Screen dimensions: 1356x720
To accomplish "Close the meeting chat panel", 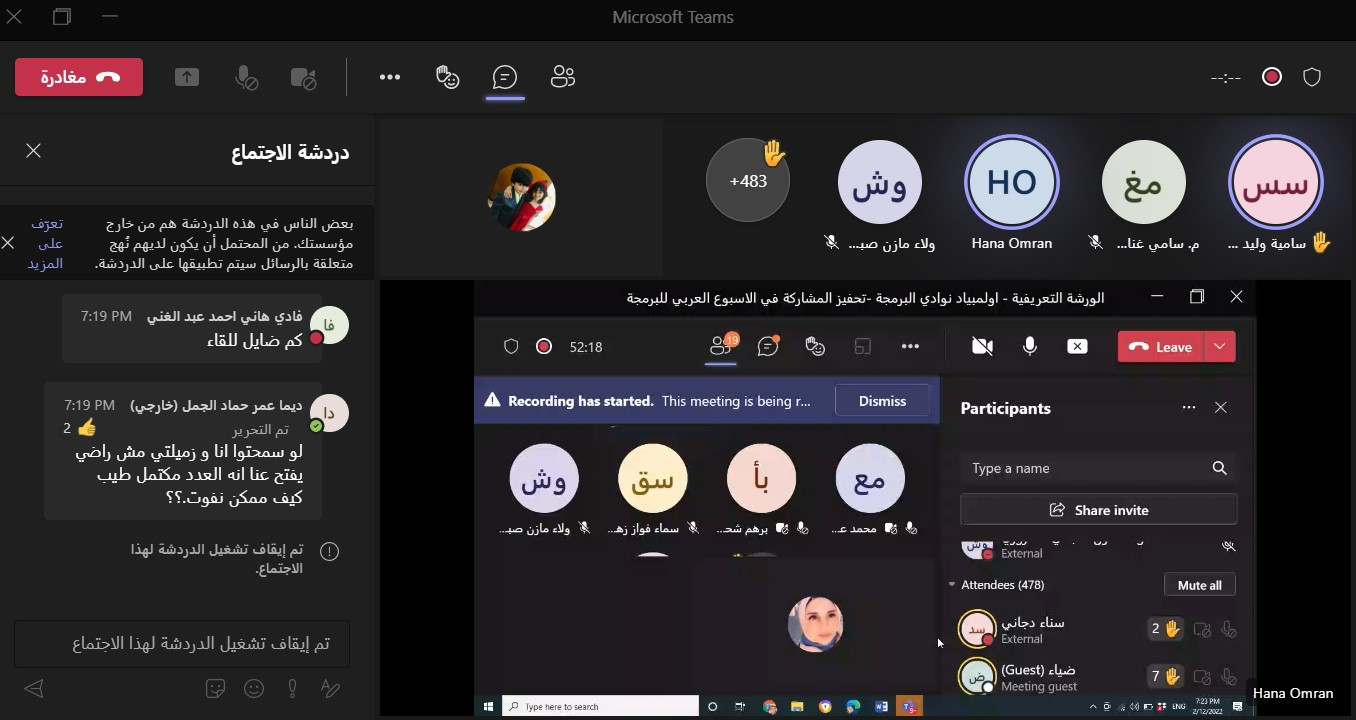I will tap(33, 151).
